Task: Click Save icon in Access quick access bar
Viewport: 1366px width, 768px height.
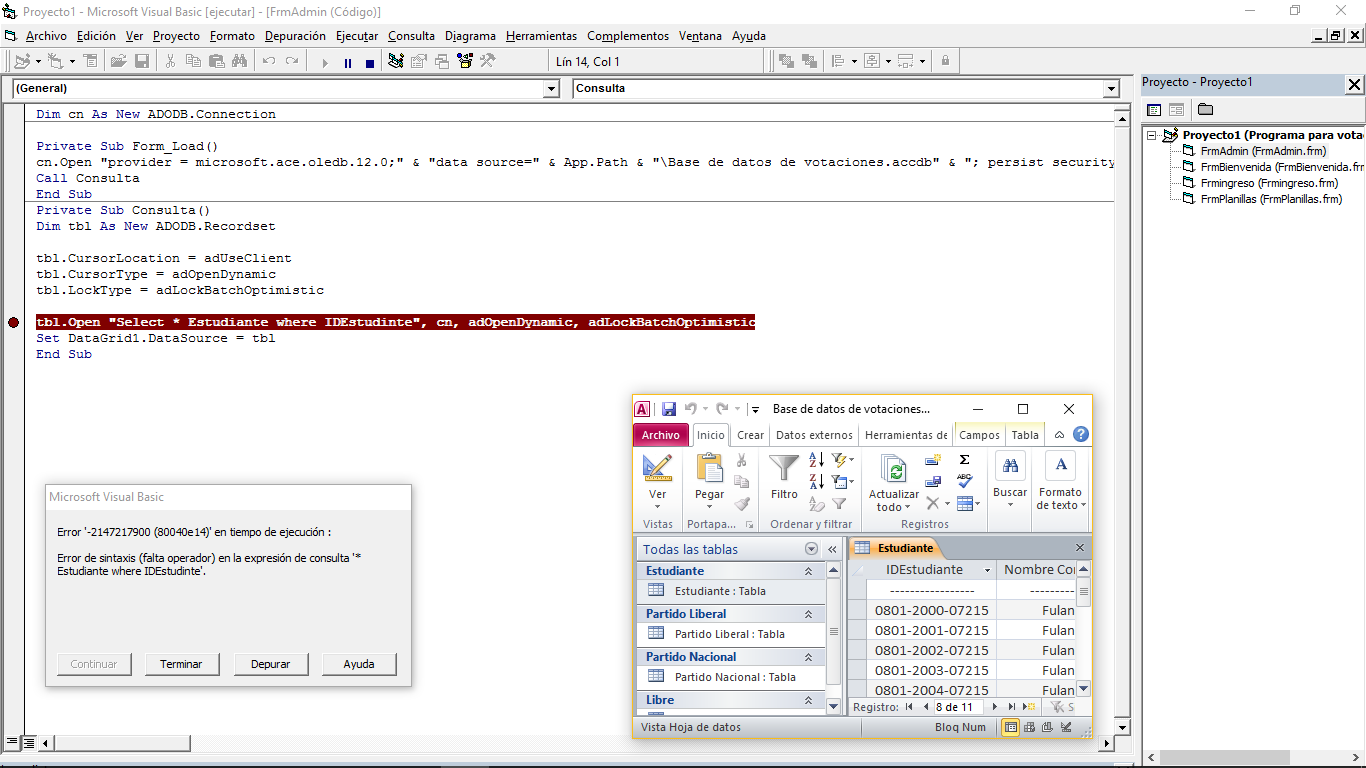Action: [x=669, y=409]
